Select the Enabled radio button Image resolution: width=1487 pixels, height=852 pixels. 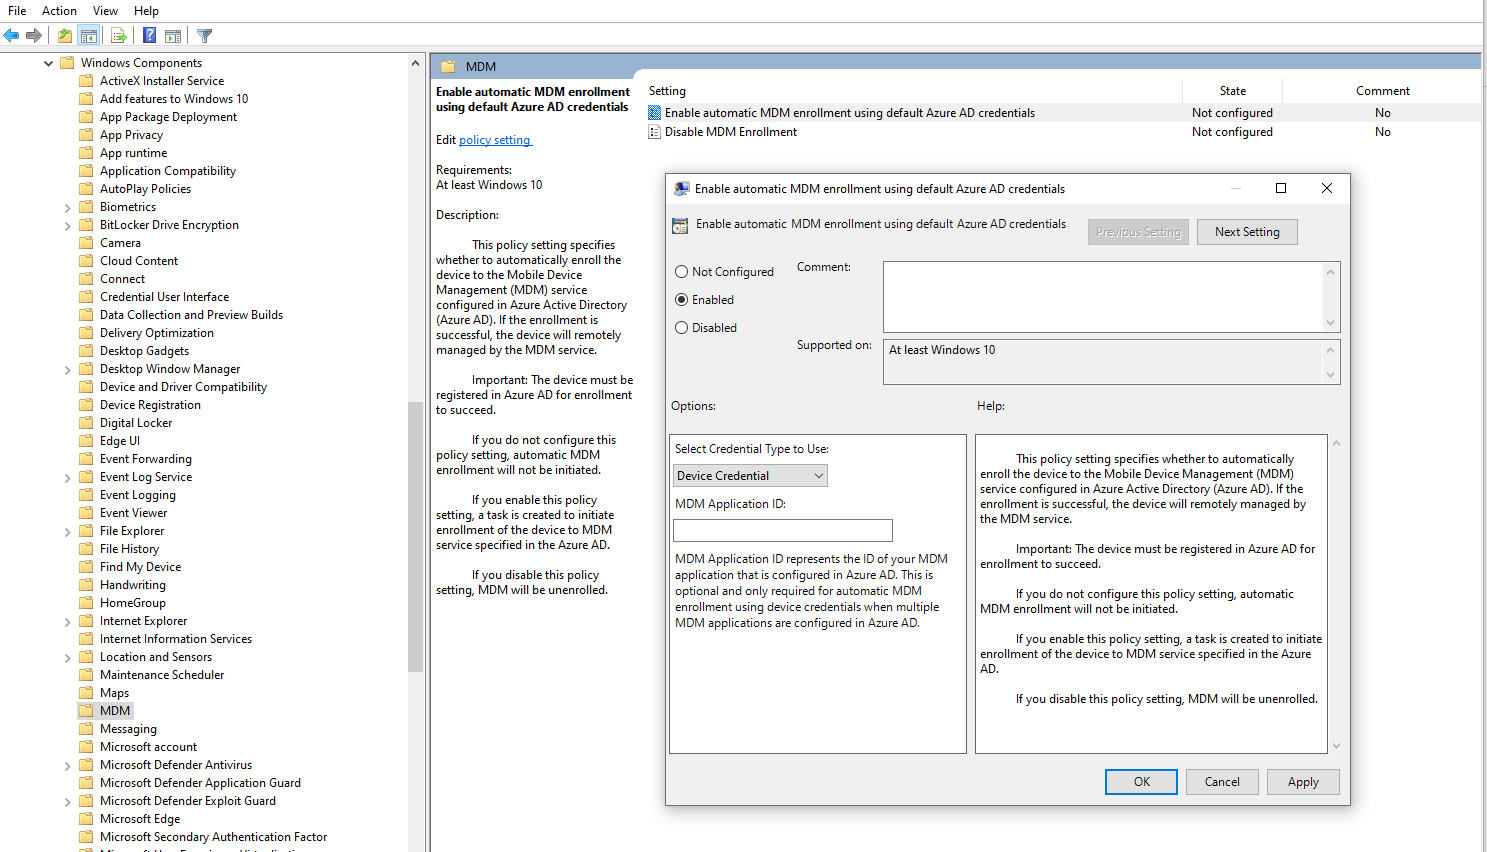click(x=681, y=299)
